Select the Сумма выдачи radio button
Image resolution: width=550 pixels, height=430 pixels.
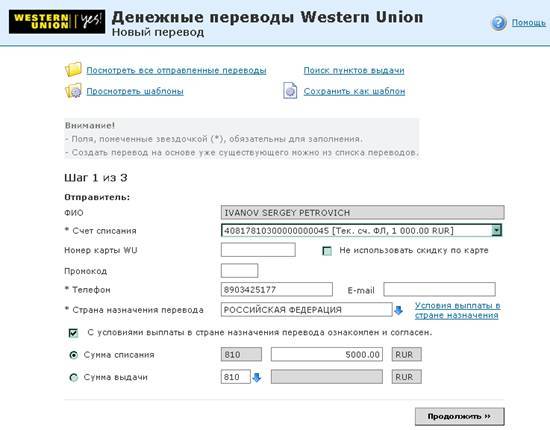(73, 377)
